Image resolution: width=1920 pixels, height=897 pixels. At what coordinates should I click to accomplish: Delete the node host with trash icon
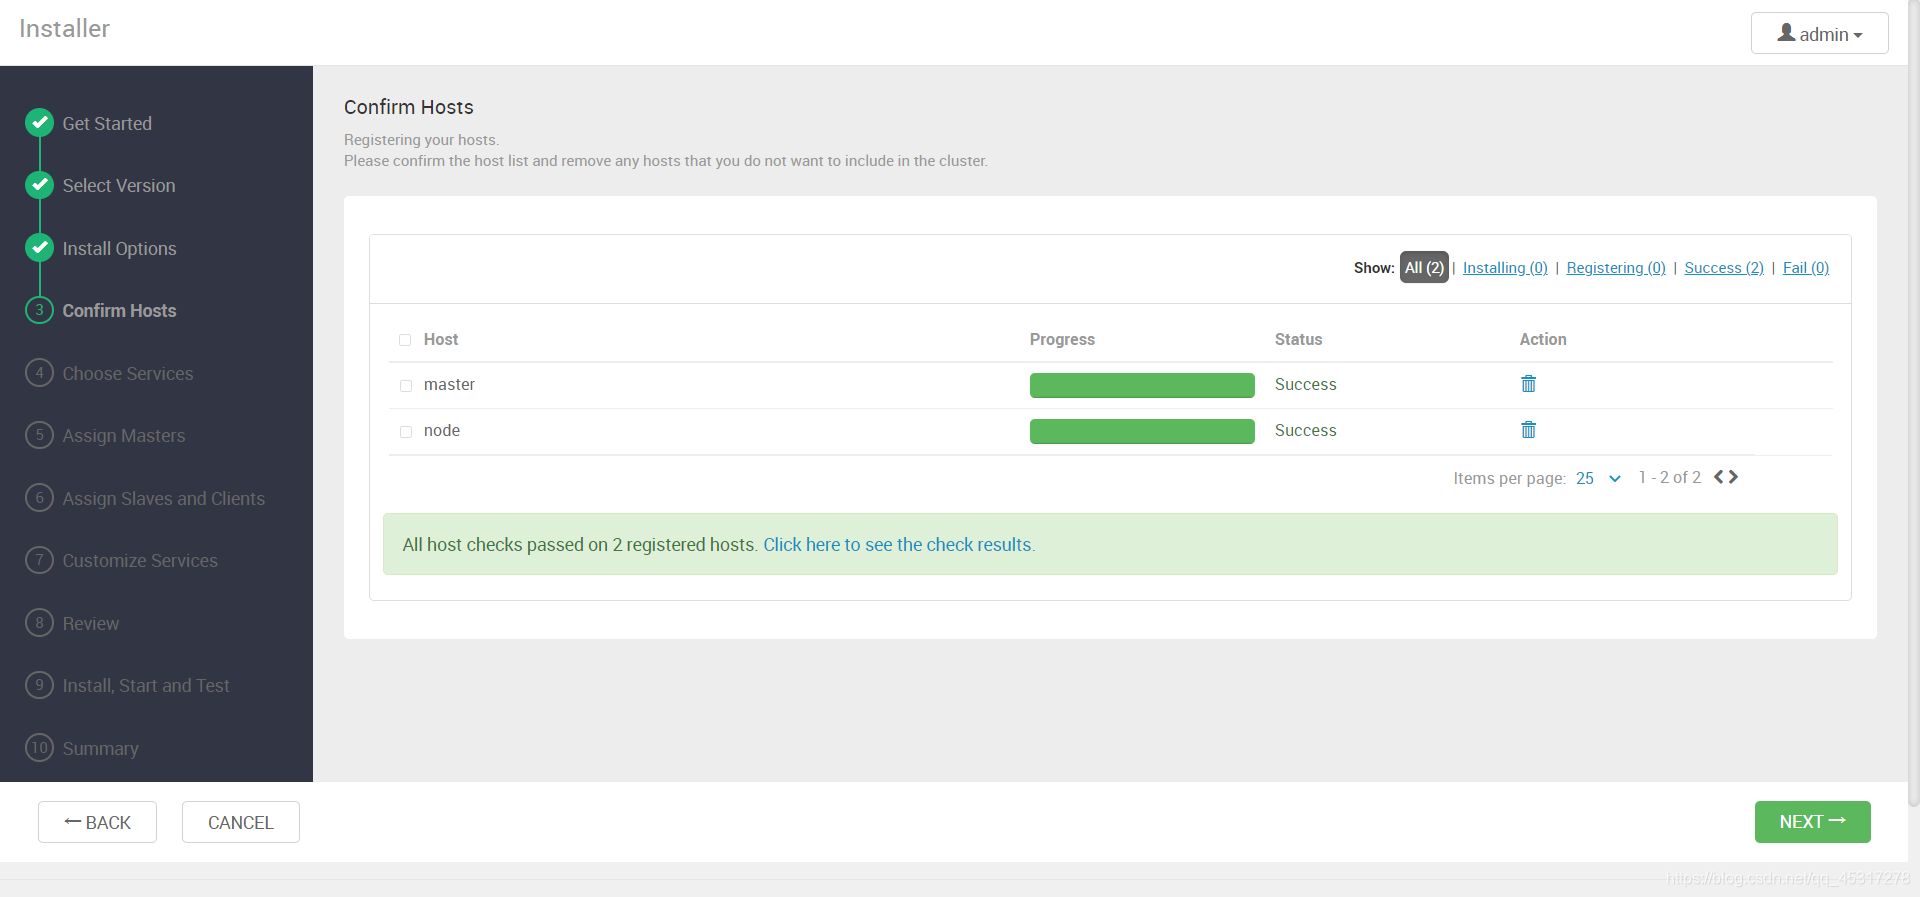(x=1528, y=430)
